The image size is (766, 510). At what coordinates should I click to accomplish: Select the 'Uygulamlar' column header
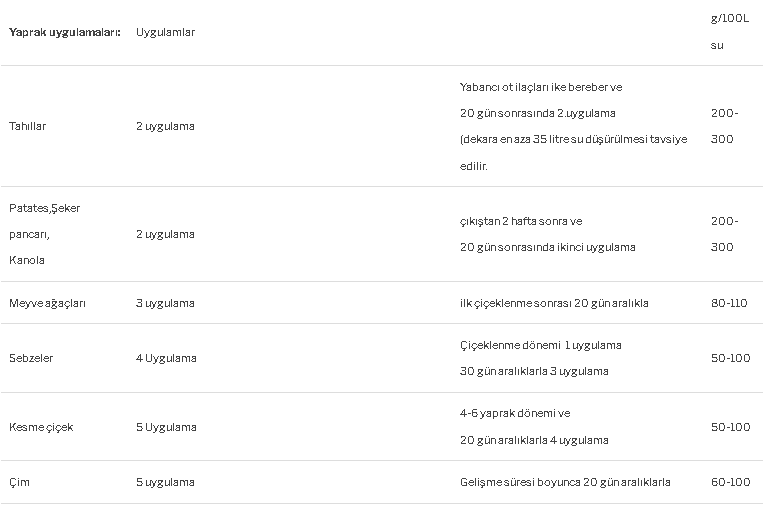[165, 32]
